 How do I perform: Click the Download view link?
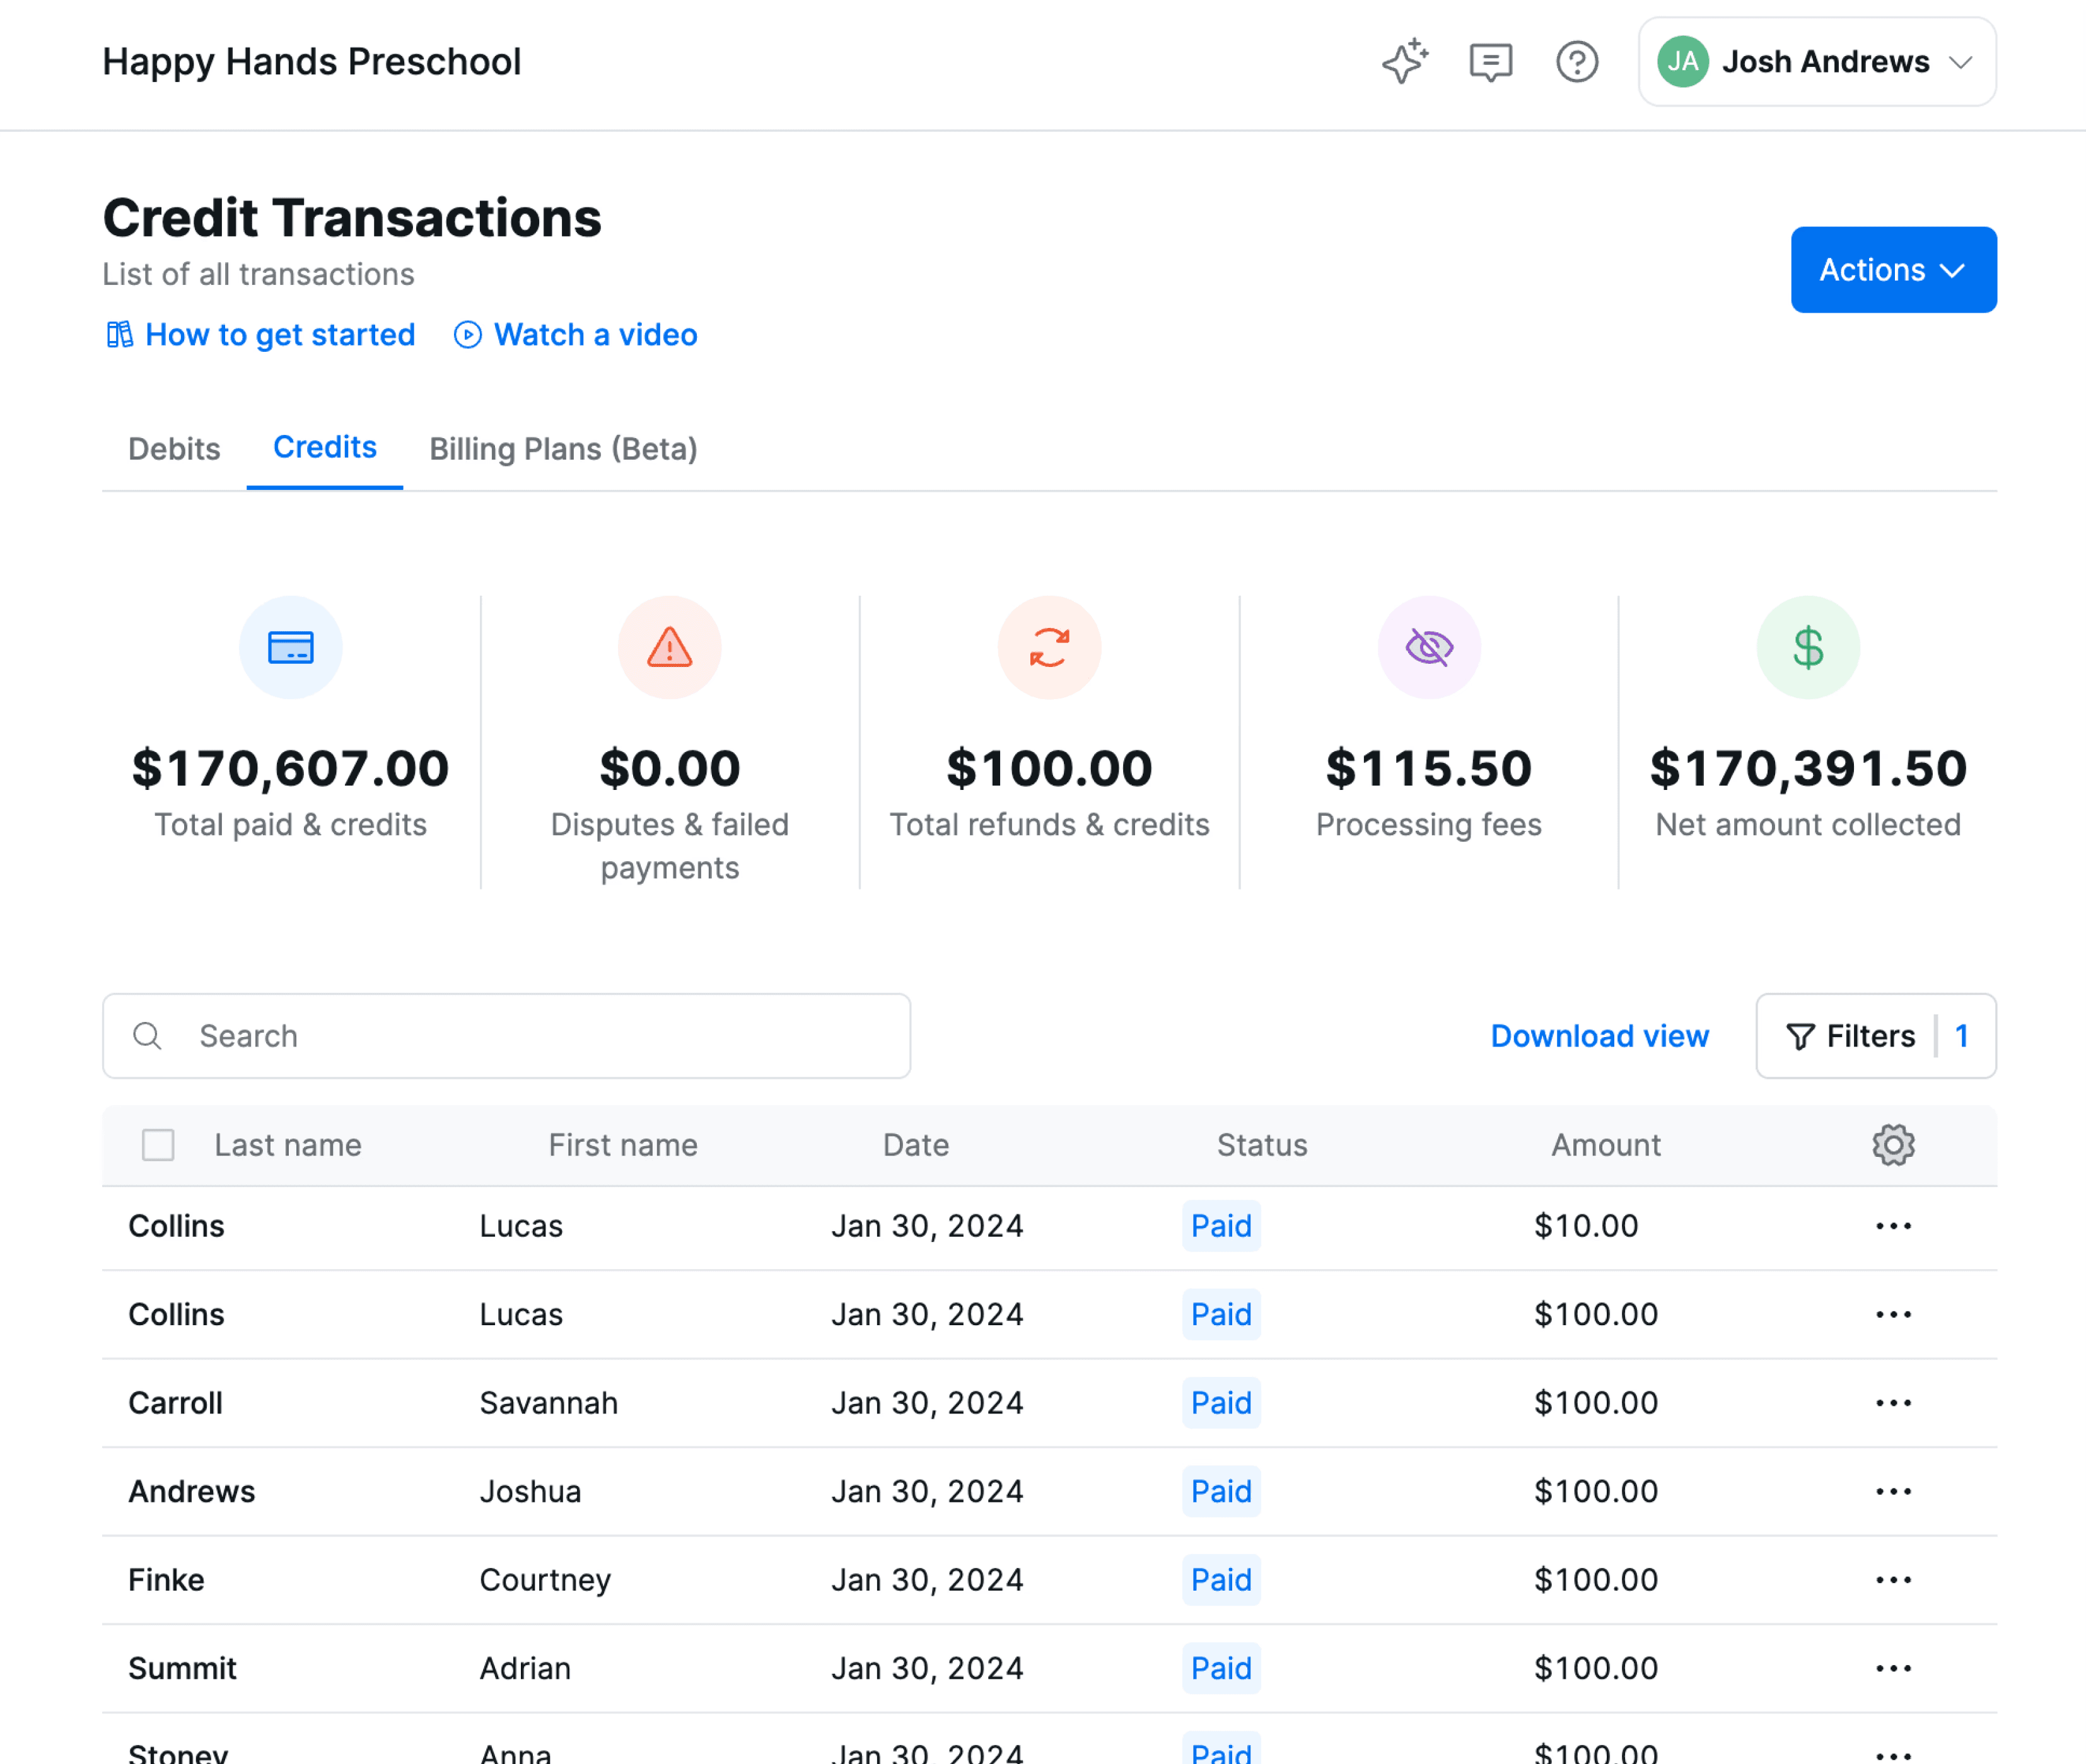(1599, 1036)
